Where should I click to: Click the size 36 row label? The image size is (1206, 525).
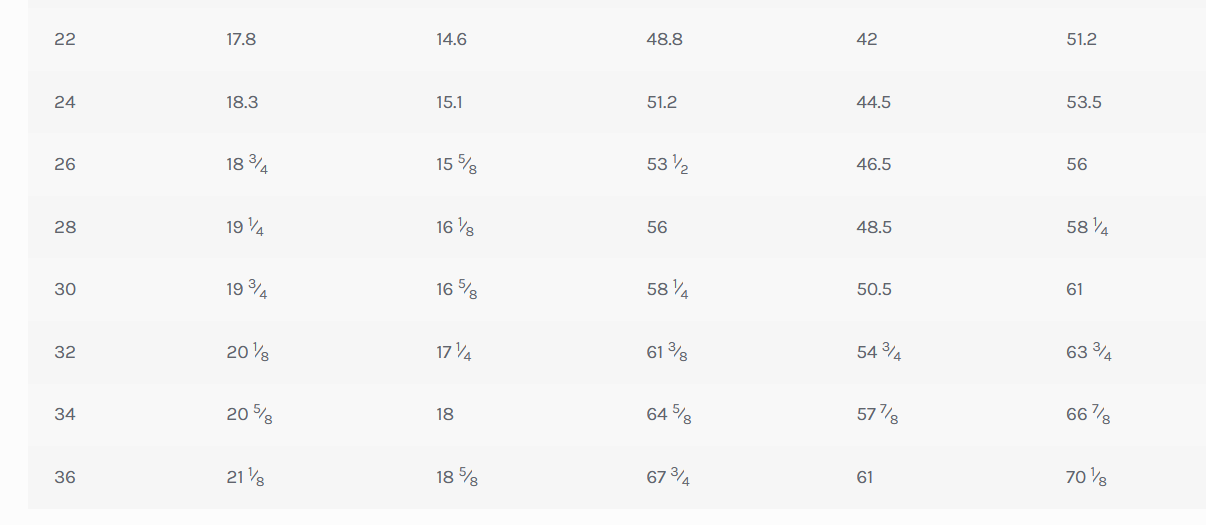pyautogui.click(x=65, y=477)
